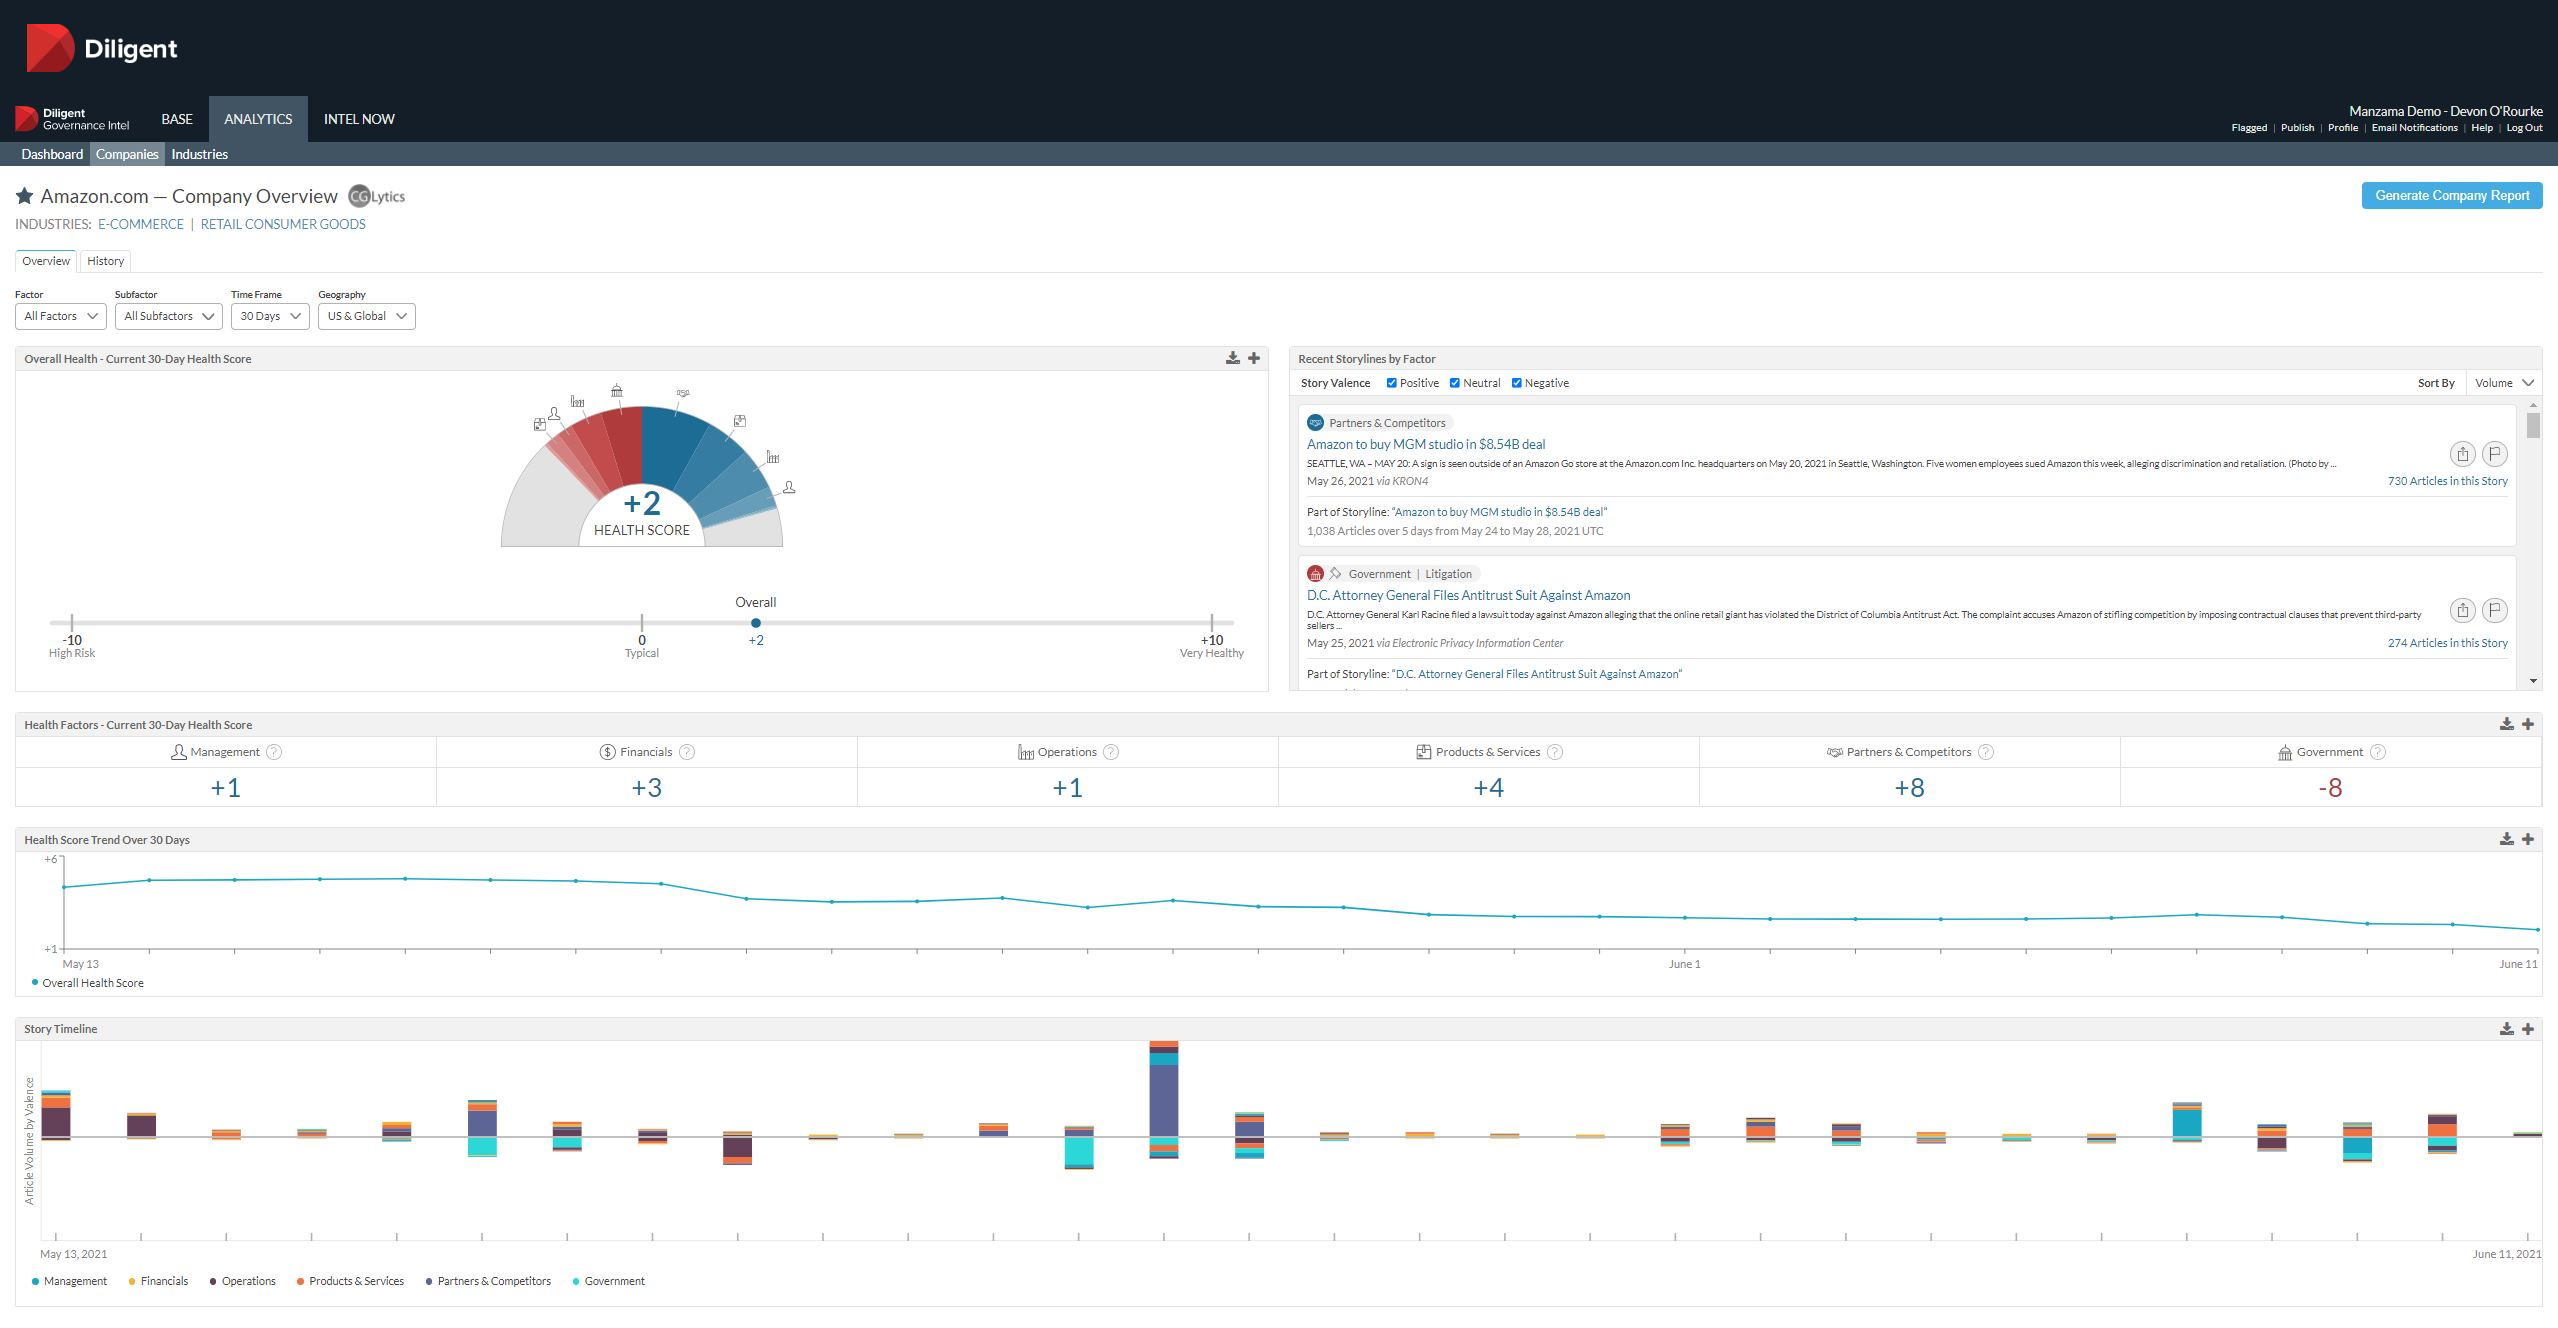Flag the Amazon to buy MGM story

[x=2495, y=454]
